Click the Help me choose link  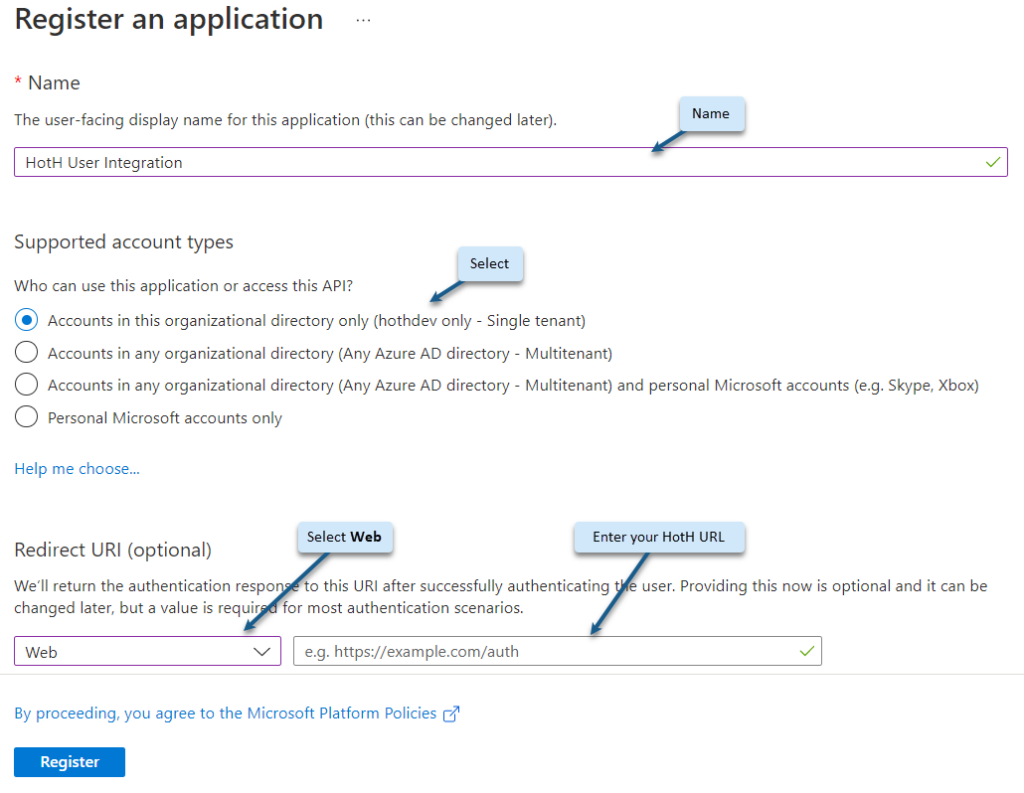[76, 468]
